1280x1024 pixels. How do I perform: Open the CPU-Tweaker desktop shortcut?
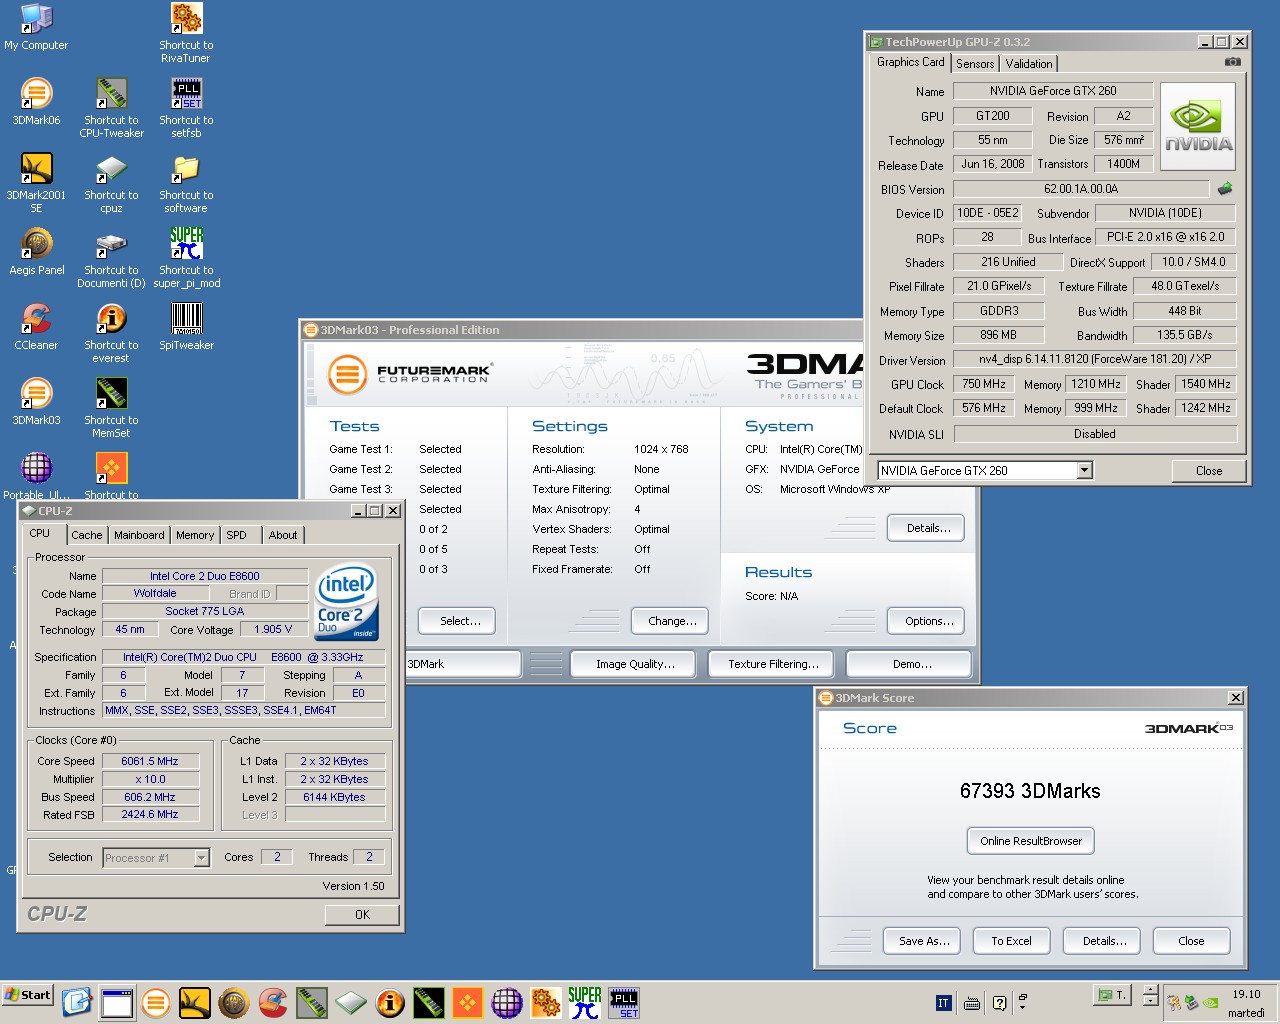[111, 108]
